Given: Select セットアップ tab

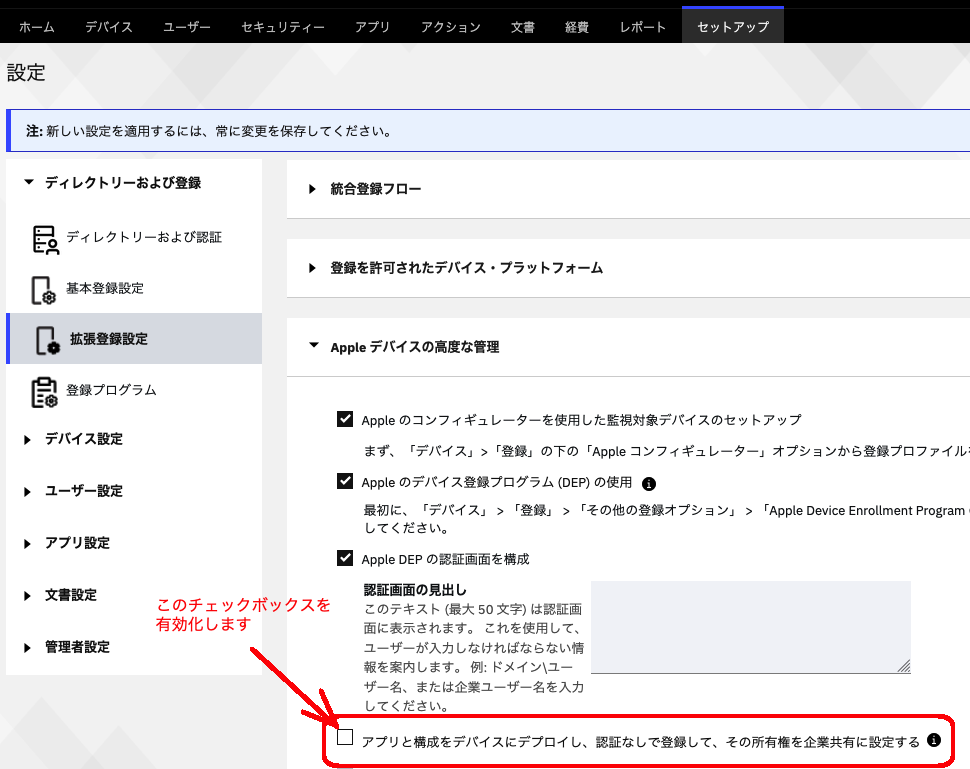Looking at the screenshot, I should 733,26.
